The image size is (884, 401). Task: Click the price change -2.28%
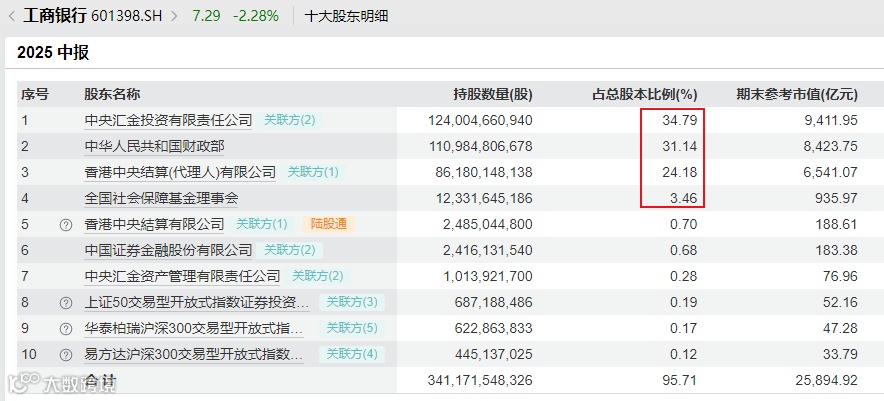(256, 16)
